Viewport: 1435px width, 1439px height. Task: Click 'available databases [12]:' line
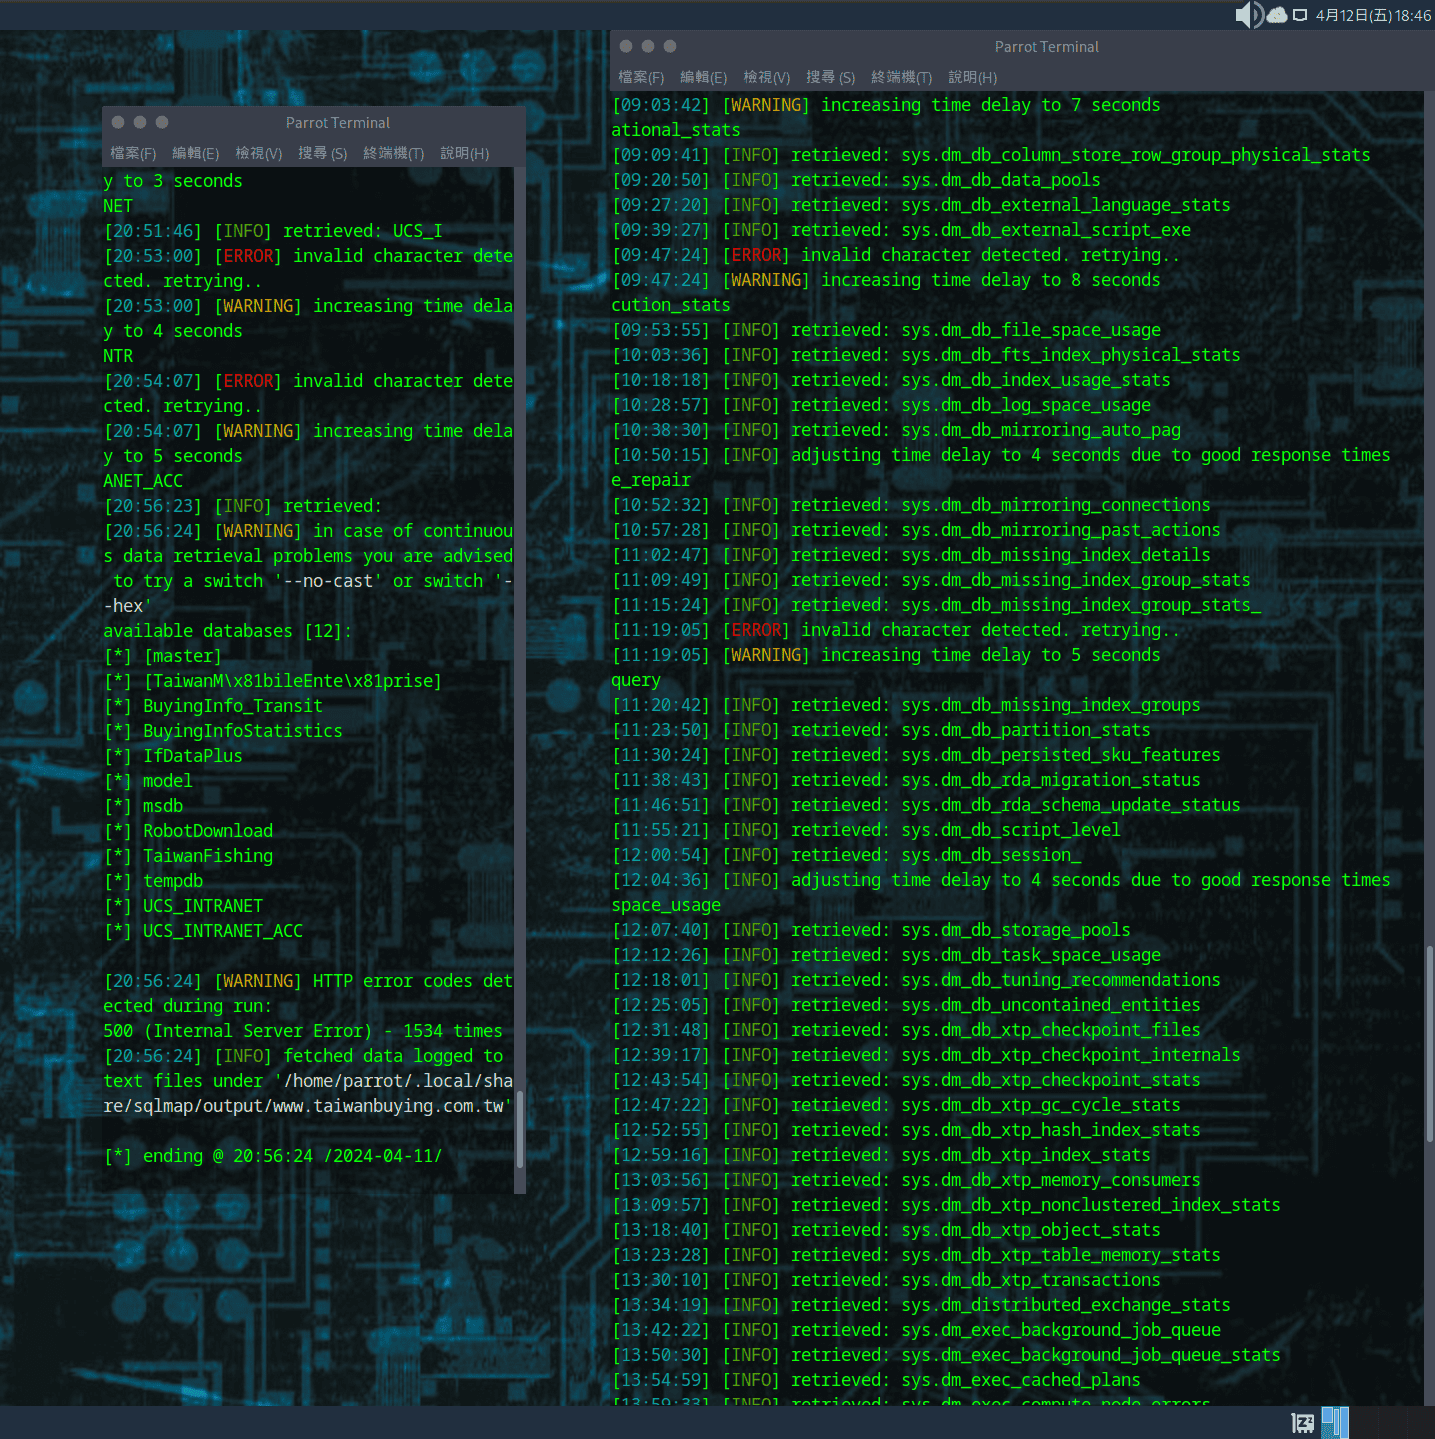coord(228,631)
